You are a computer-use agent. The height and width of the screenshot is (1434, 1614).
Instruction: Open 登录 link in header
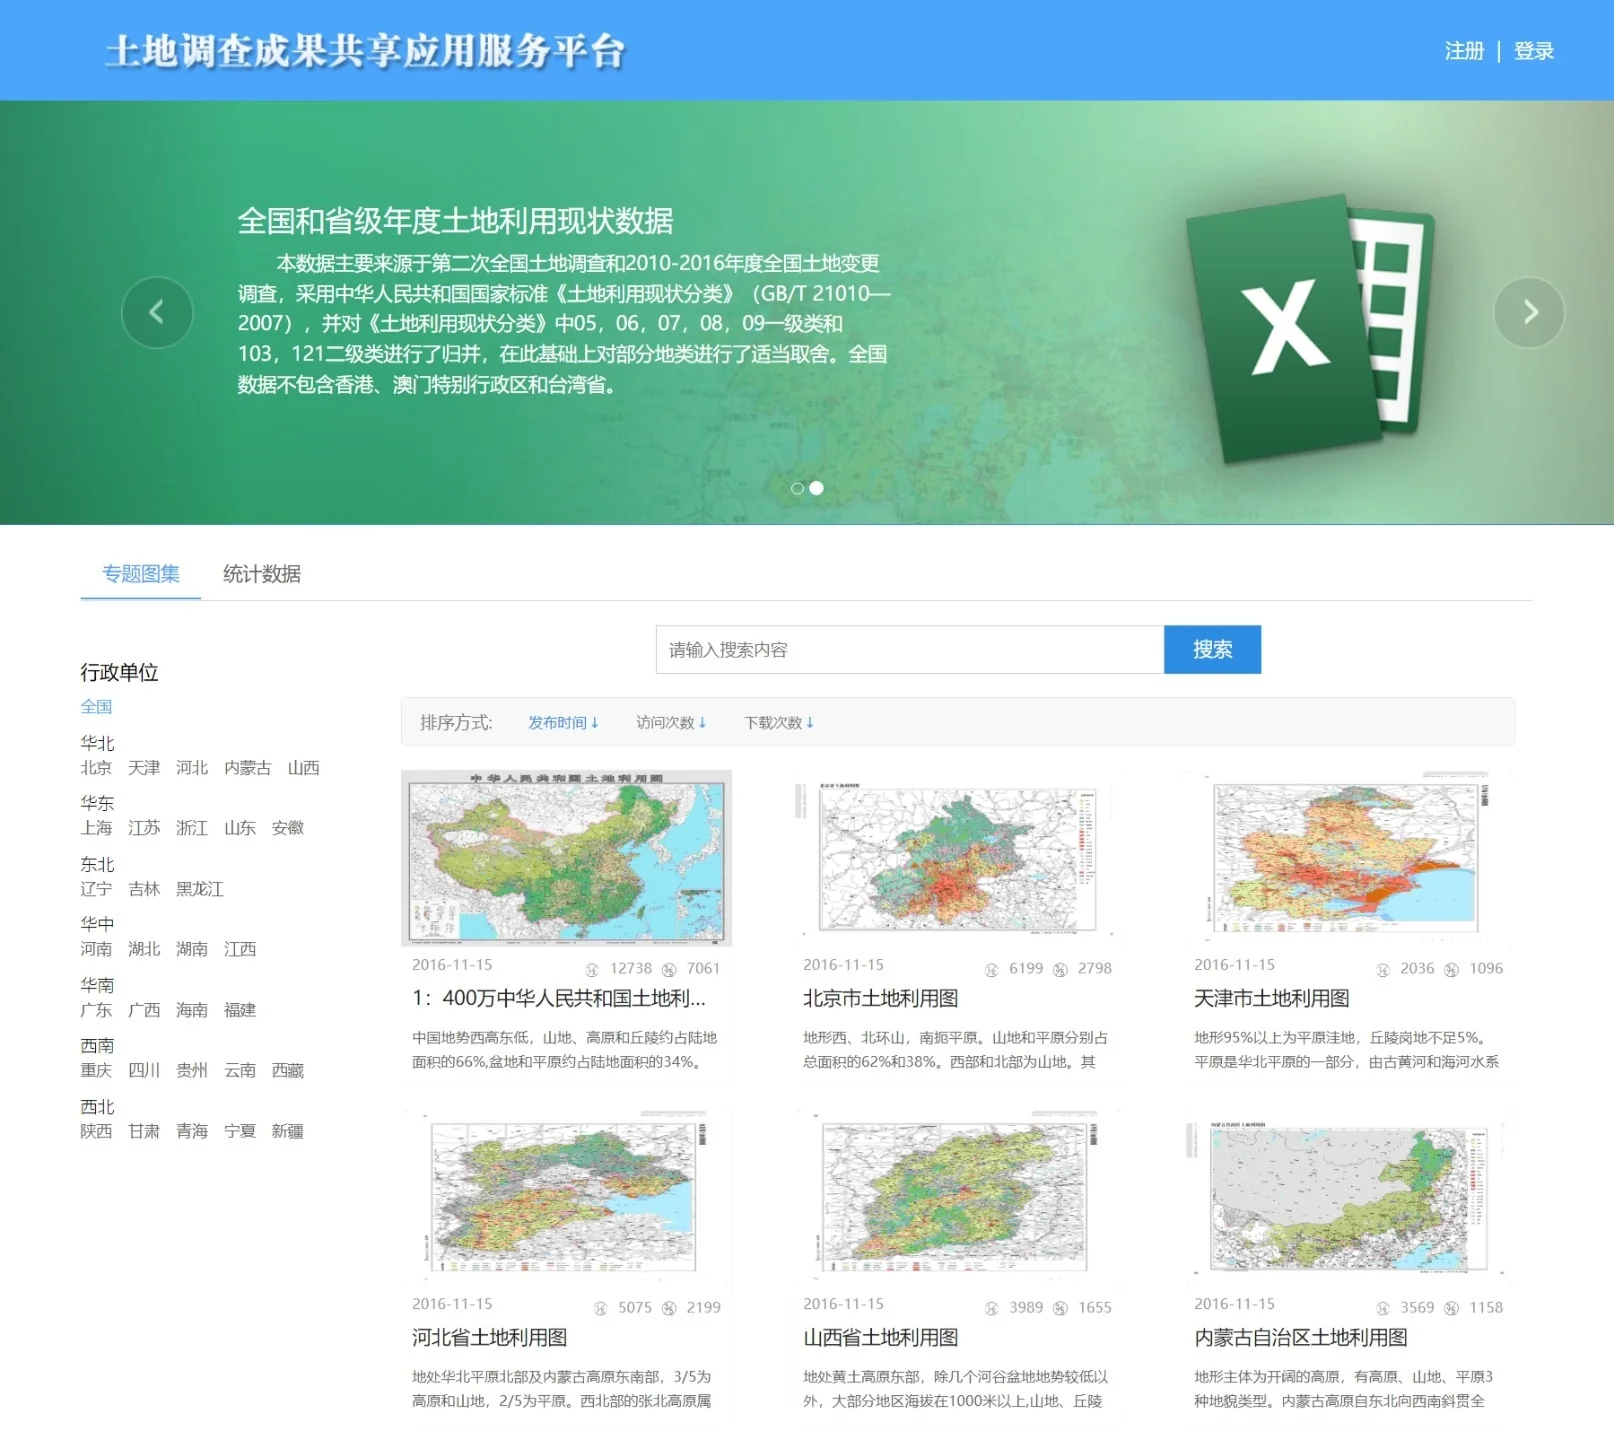tap(1533, 51)
